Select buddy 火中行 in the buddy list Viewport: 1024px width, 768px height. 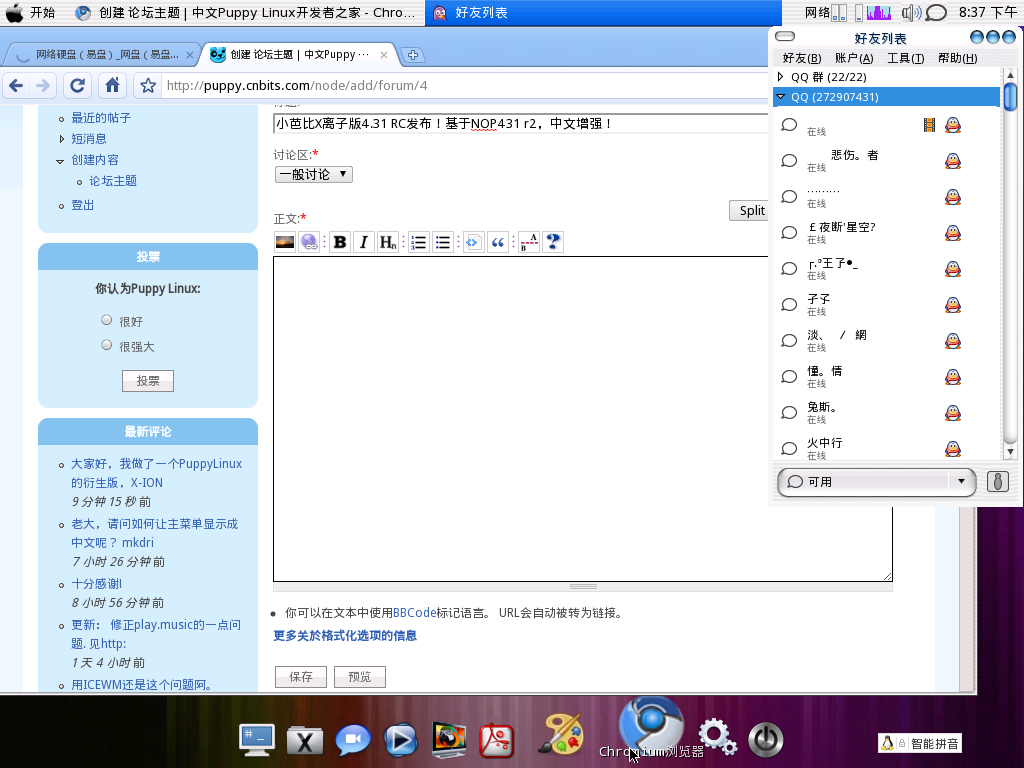[886, 447]
